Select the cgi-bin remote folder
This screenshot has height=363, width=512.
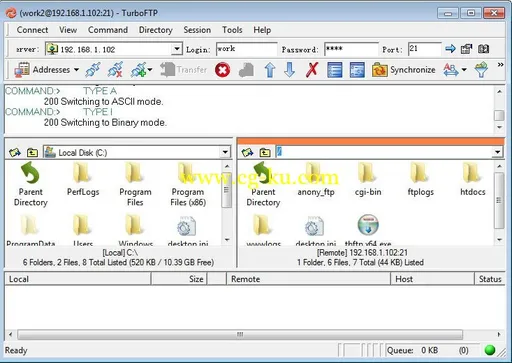click(x=368, y=179)
